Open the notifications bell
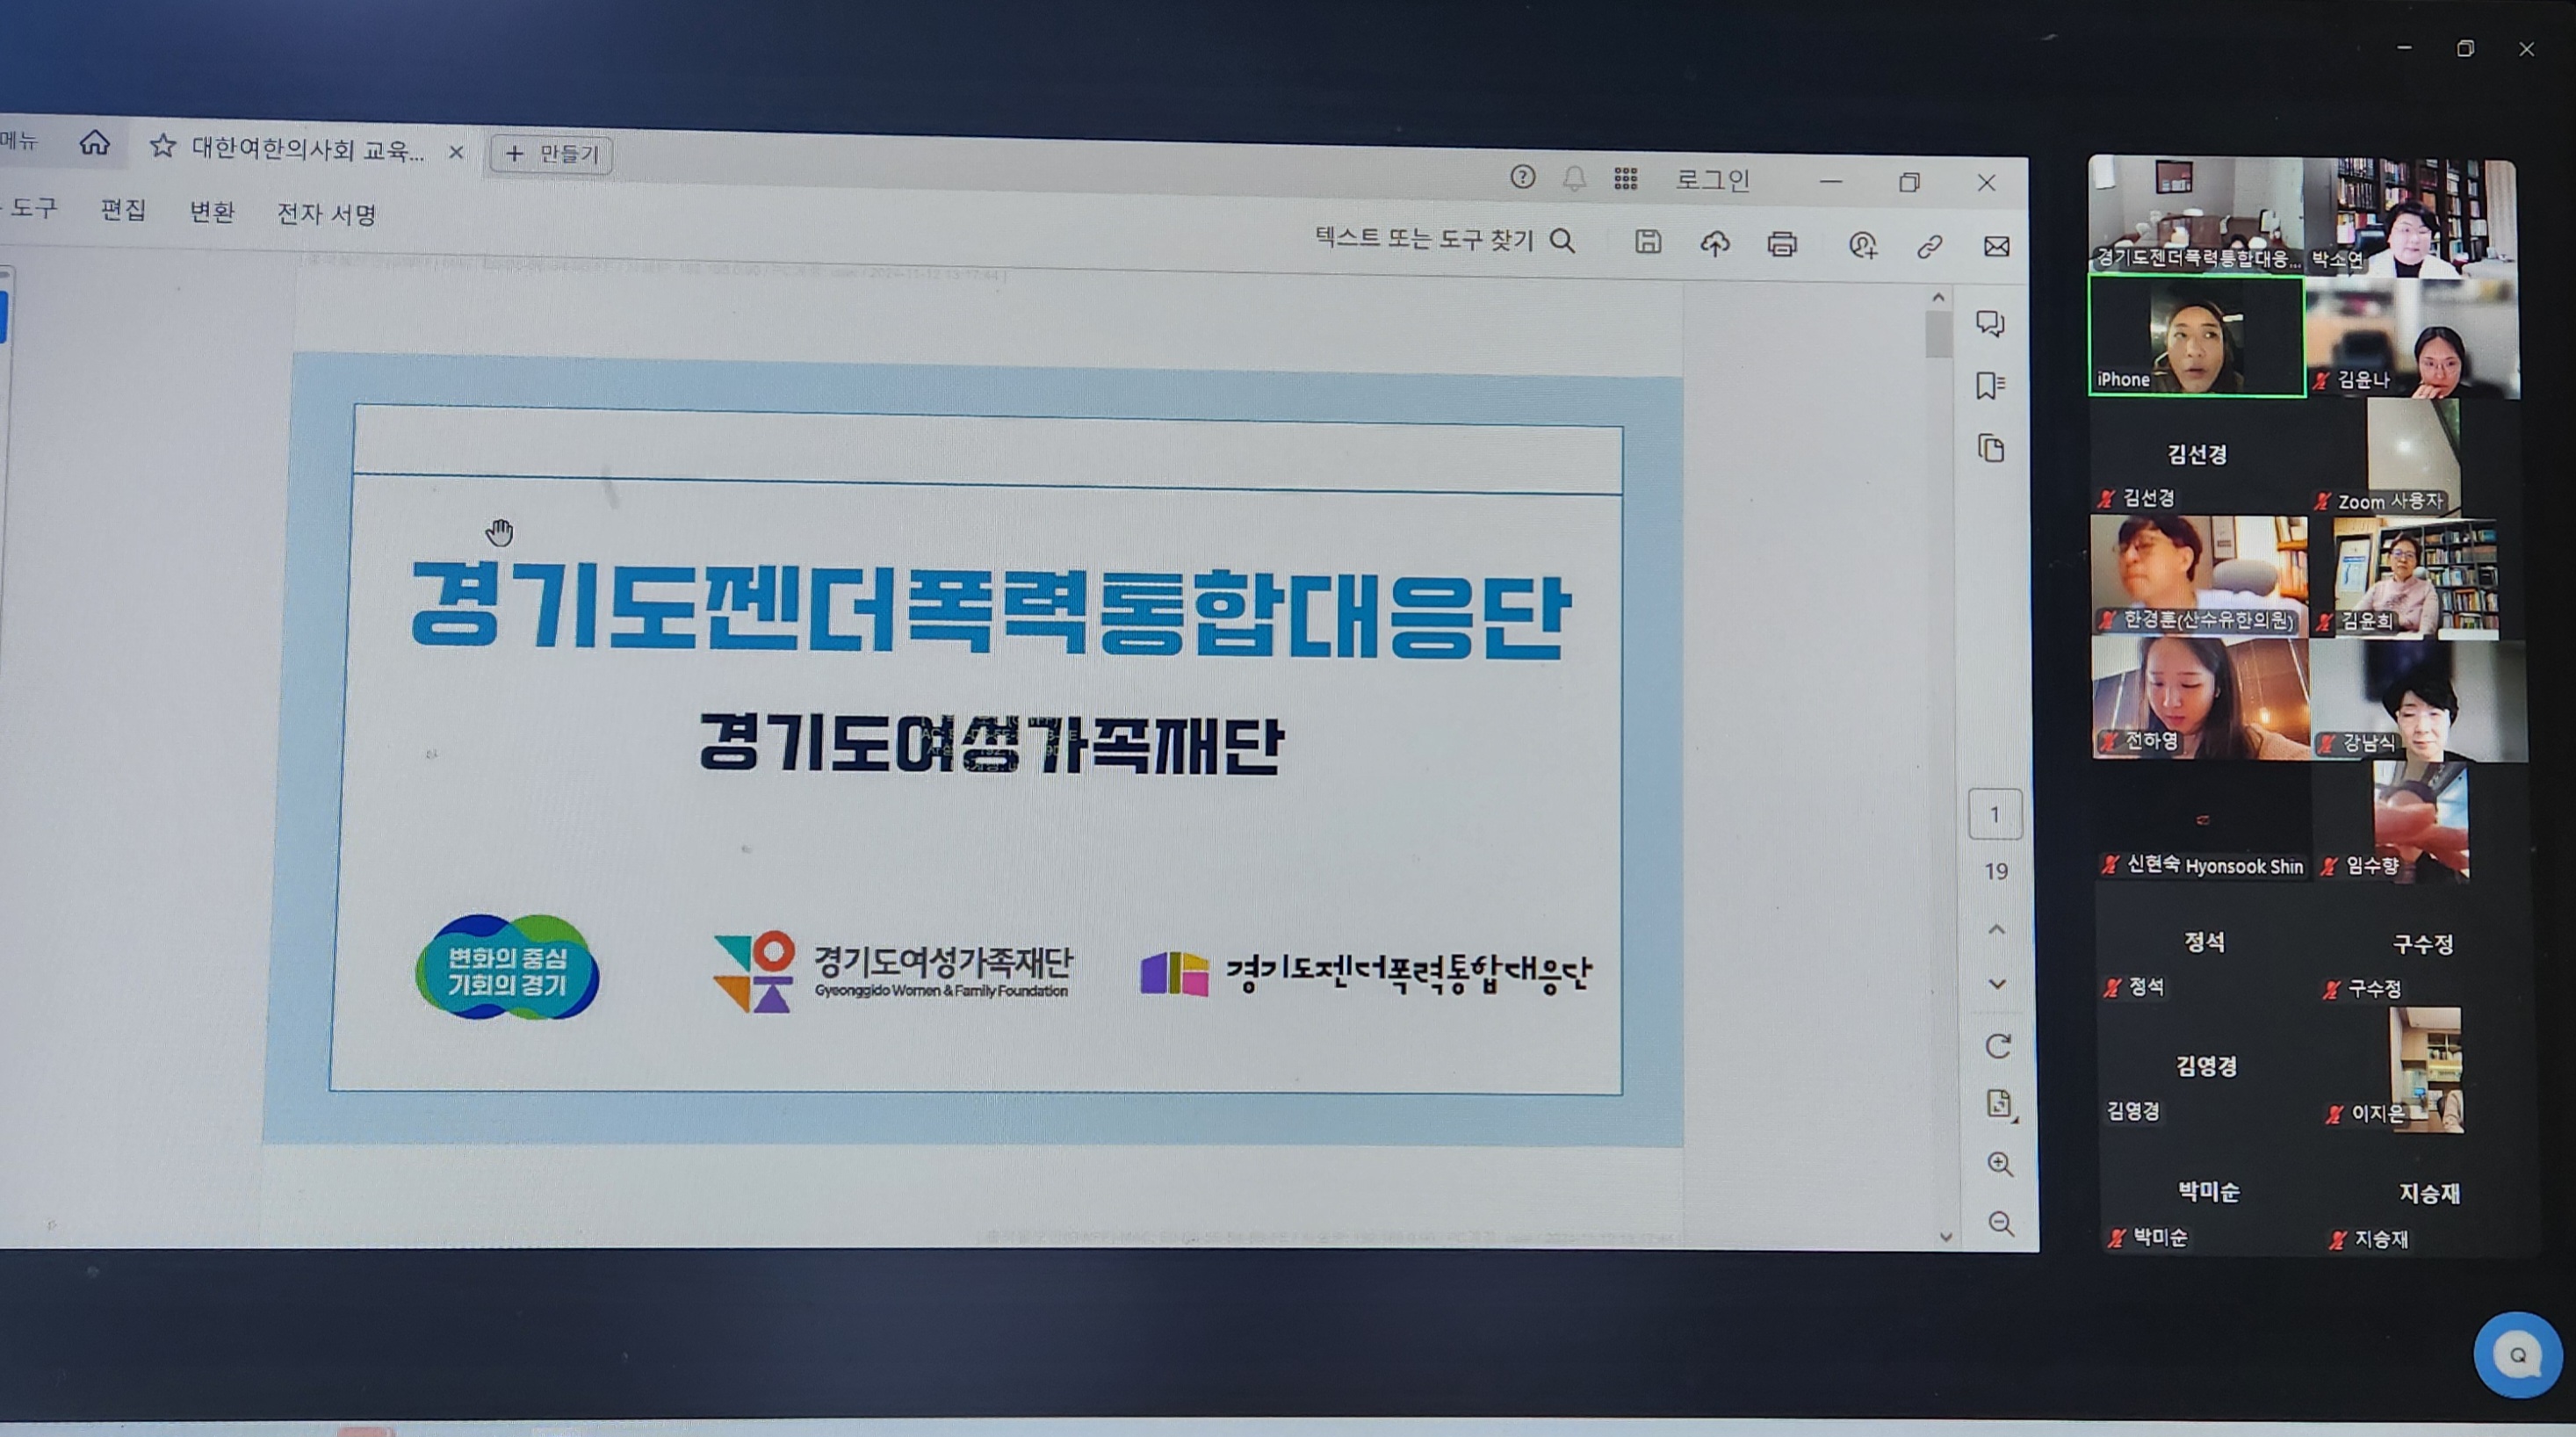 point(1574,179)
